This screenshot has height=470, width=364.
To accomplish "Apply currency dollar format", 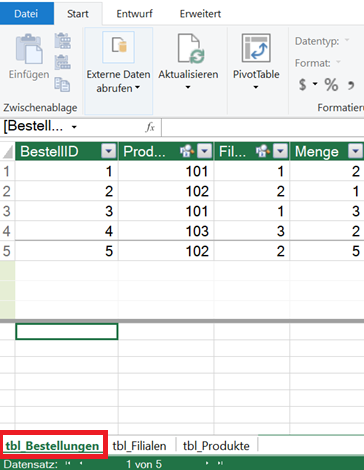I will click(x=302, y=85).
